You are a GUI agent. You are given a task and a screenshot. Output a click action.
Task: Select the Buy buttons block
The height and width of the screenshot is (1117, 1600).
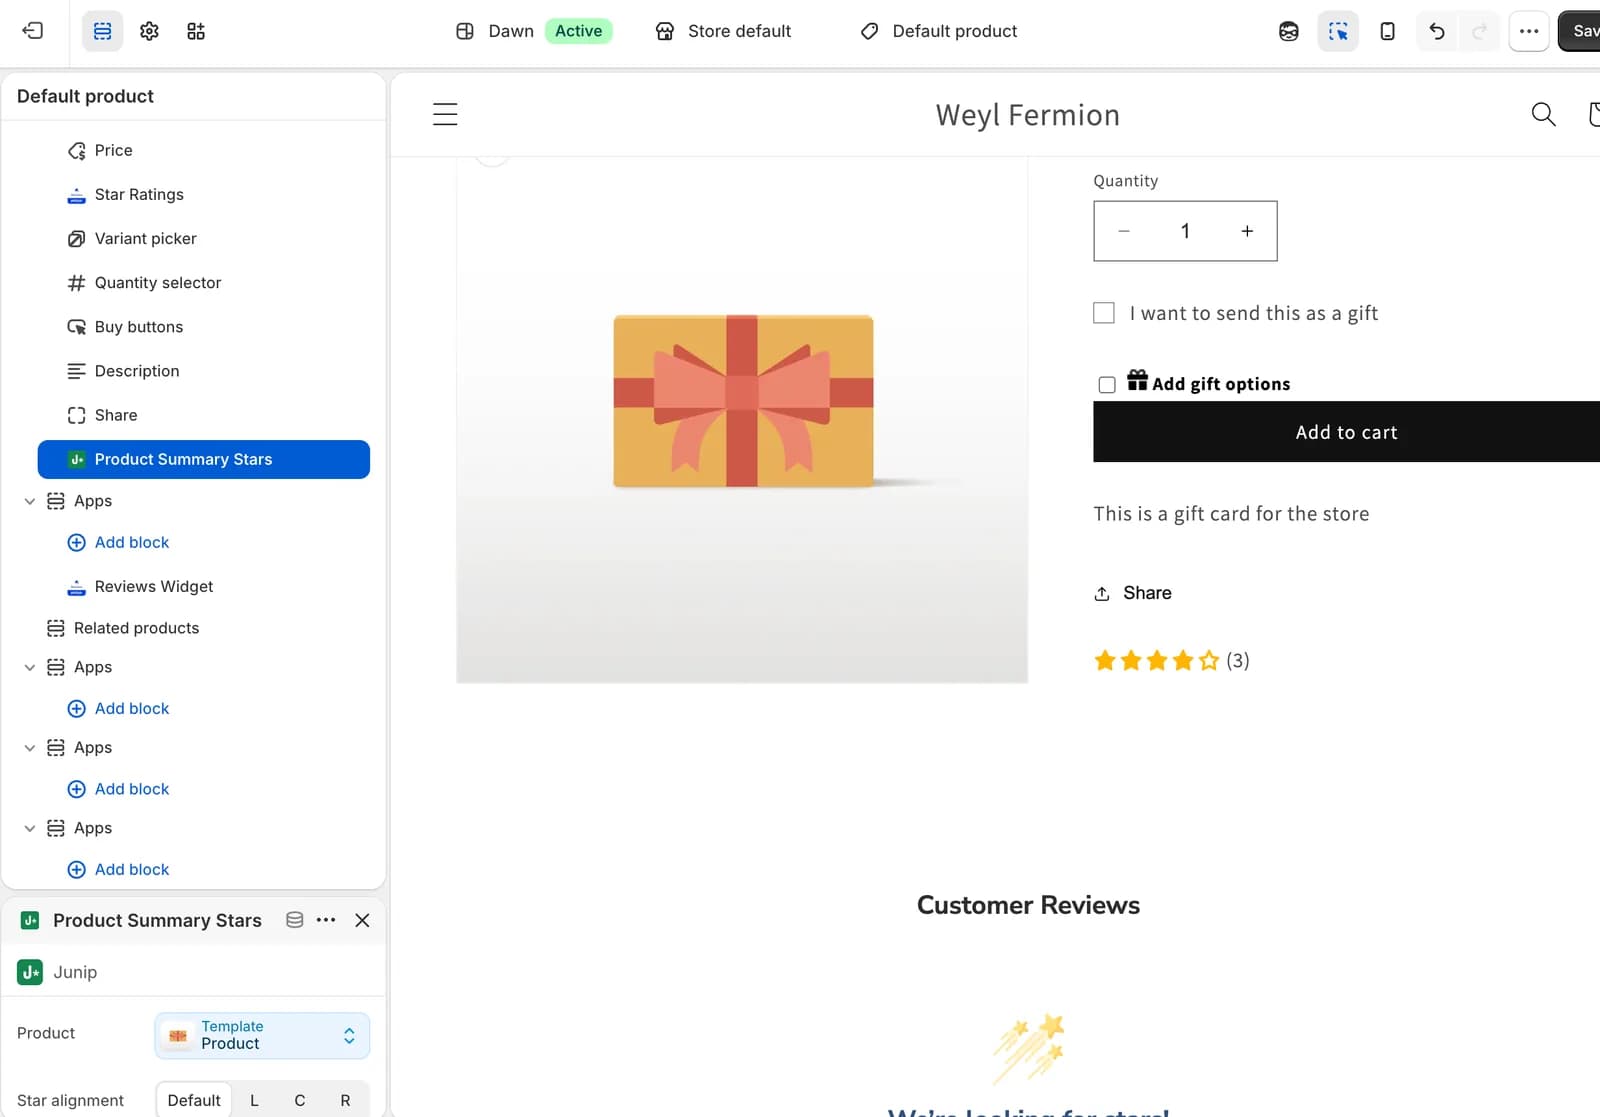point(203,326)
